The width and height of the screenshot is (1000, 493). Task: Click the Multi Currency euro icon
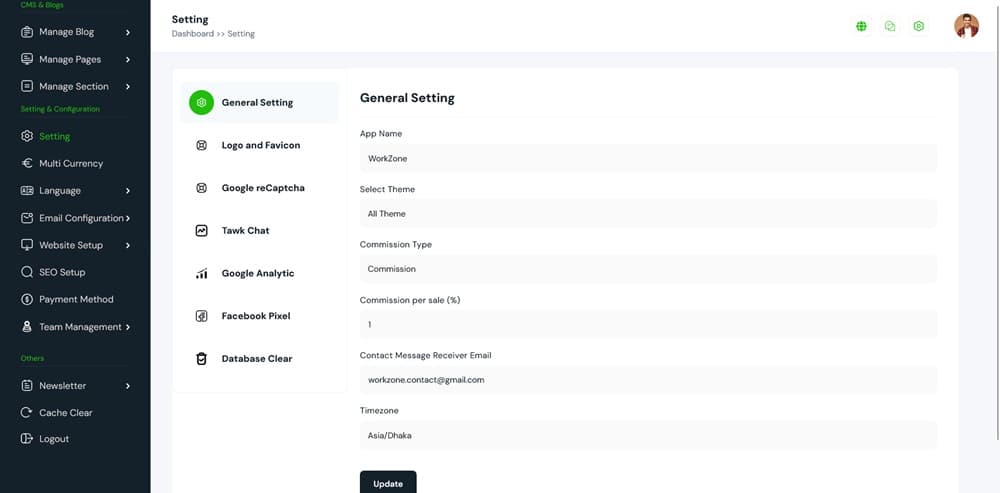27,163
